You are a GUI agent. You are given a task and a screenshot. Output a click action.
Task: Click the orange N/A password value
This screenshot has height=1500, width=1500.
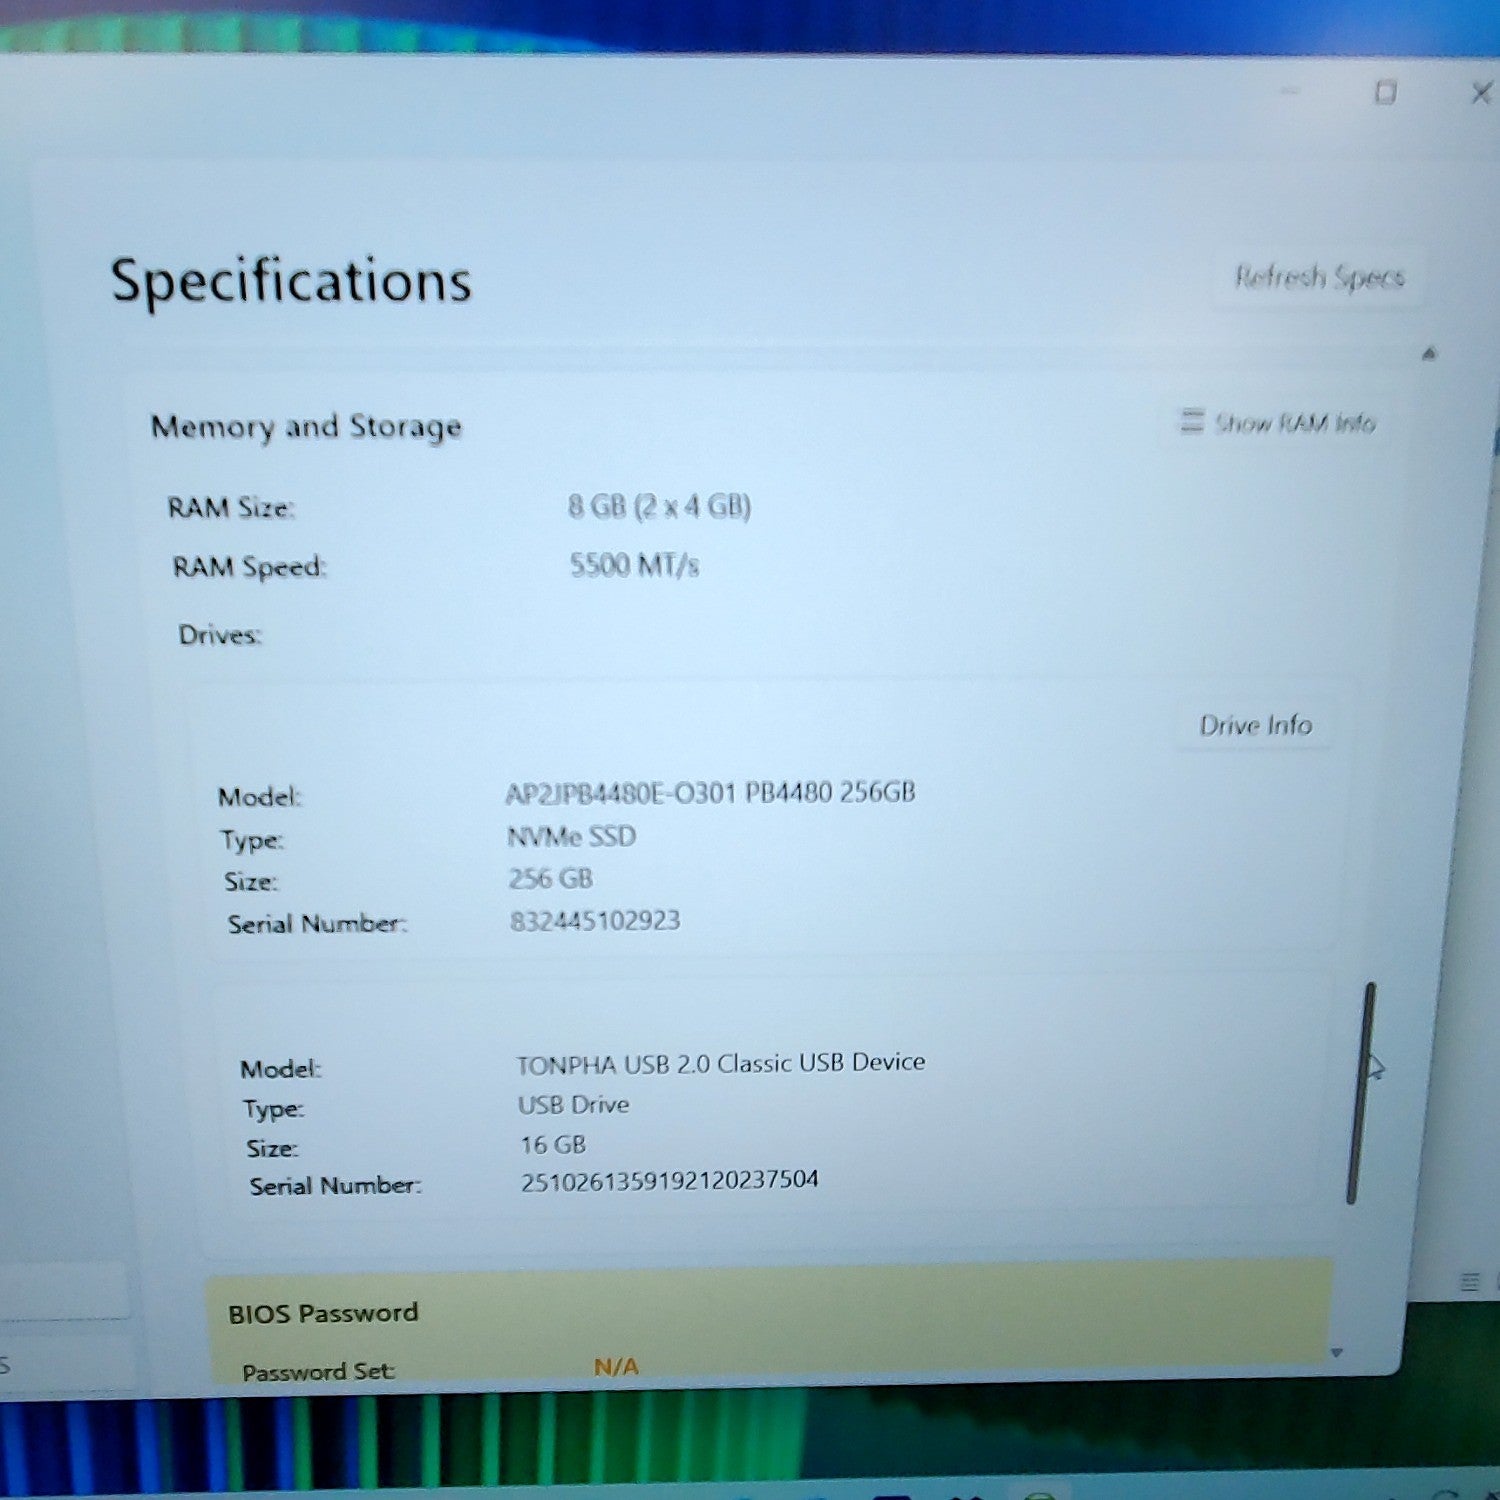click(x=616, y=1366)
